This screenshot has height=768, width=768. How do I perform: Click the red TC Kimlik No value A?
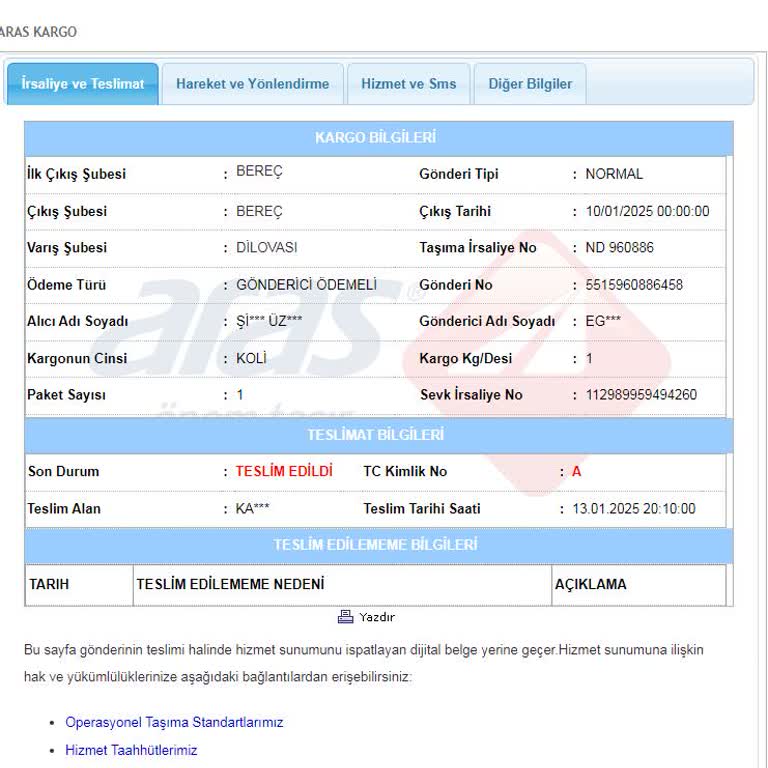[576, 471]
